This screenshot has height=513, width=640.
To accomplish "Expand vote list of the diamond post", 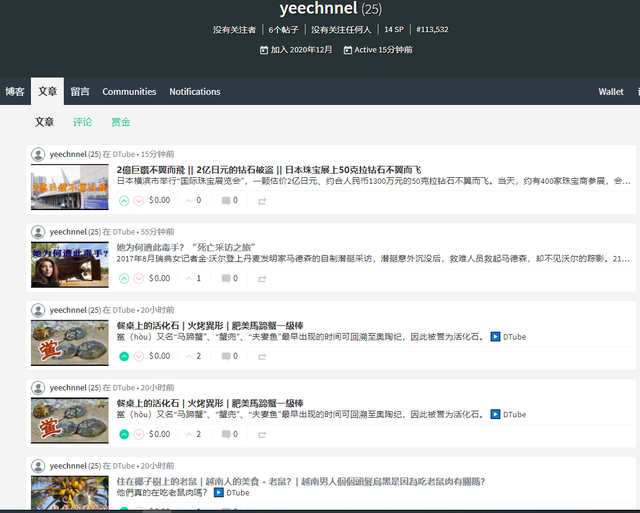I will point(193,200).
